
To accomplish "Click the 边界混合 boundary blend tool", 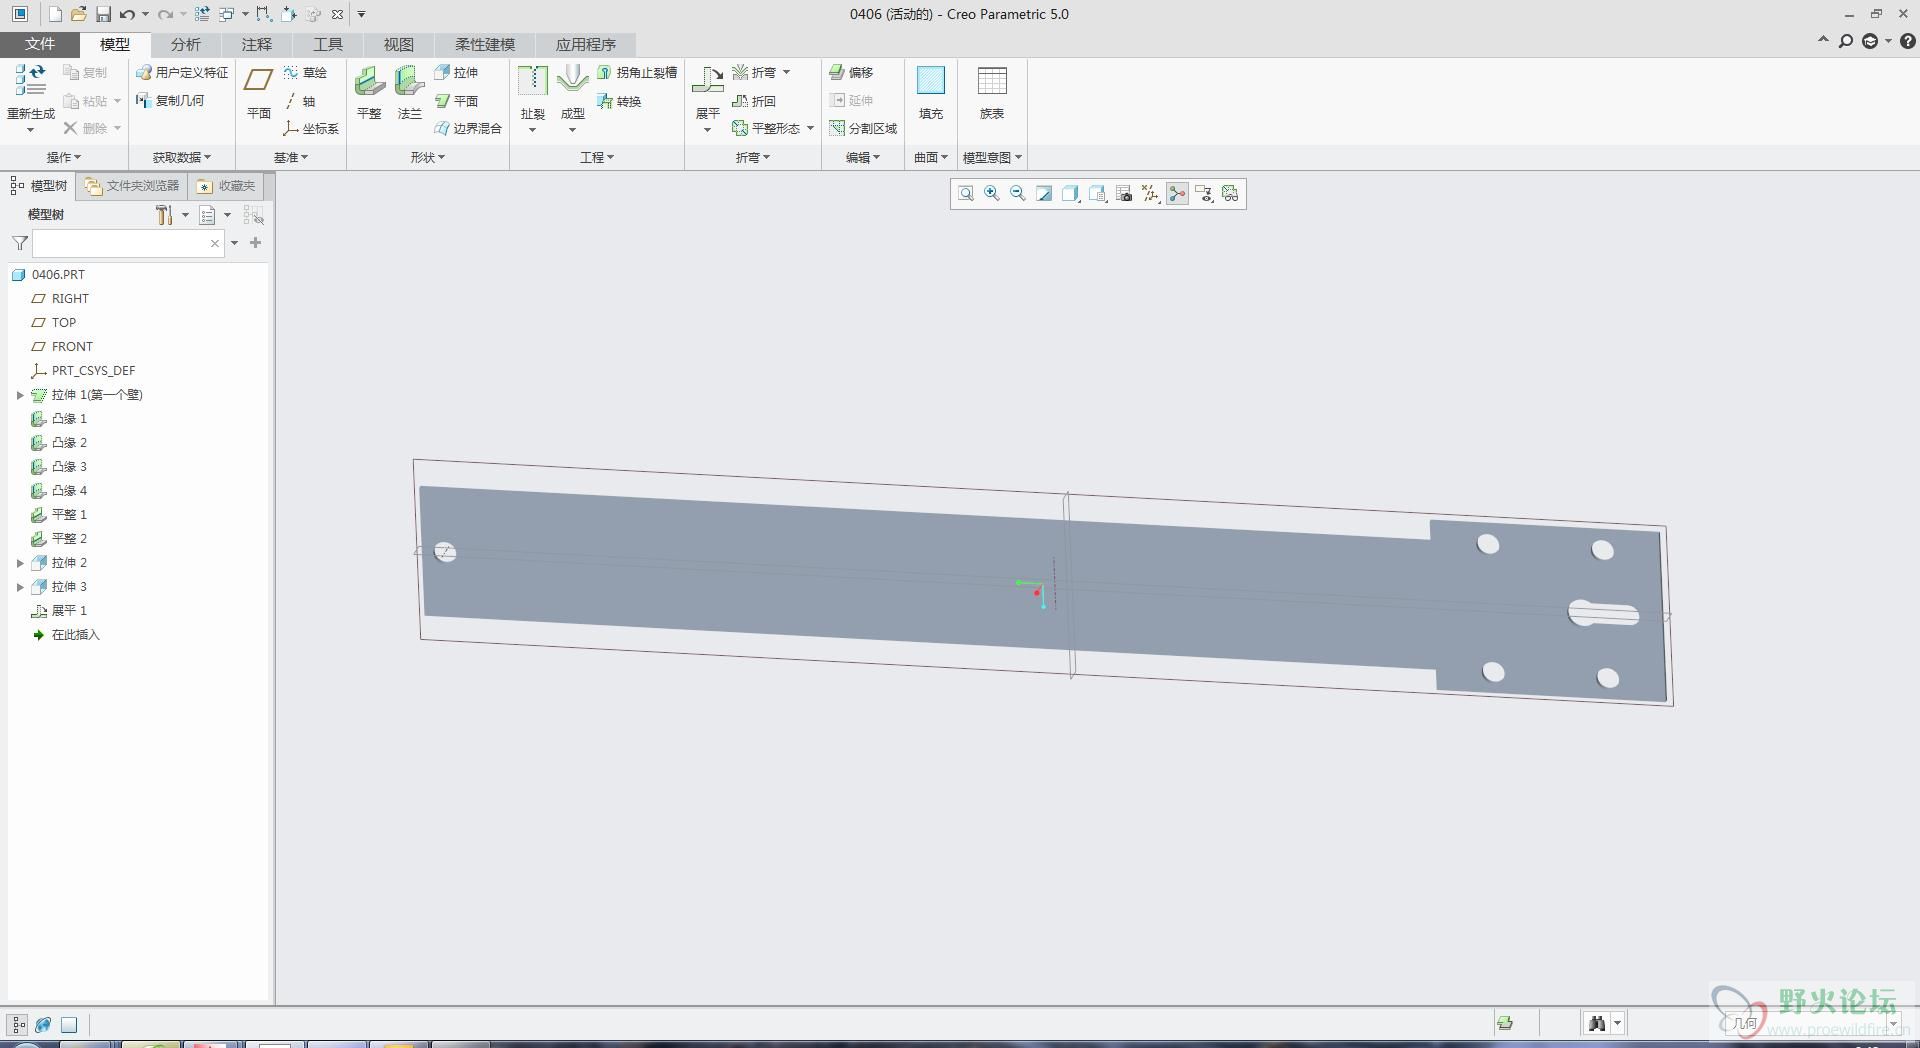I will (x=468, y=128).
